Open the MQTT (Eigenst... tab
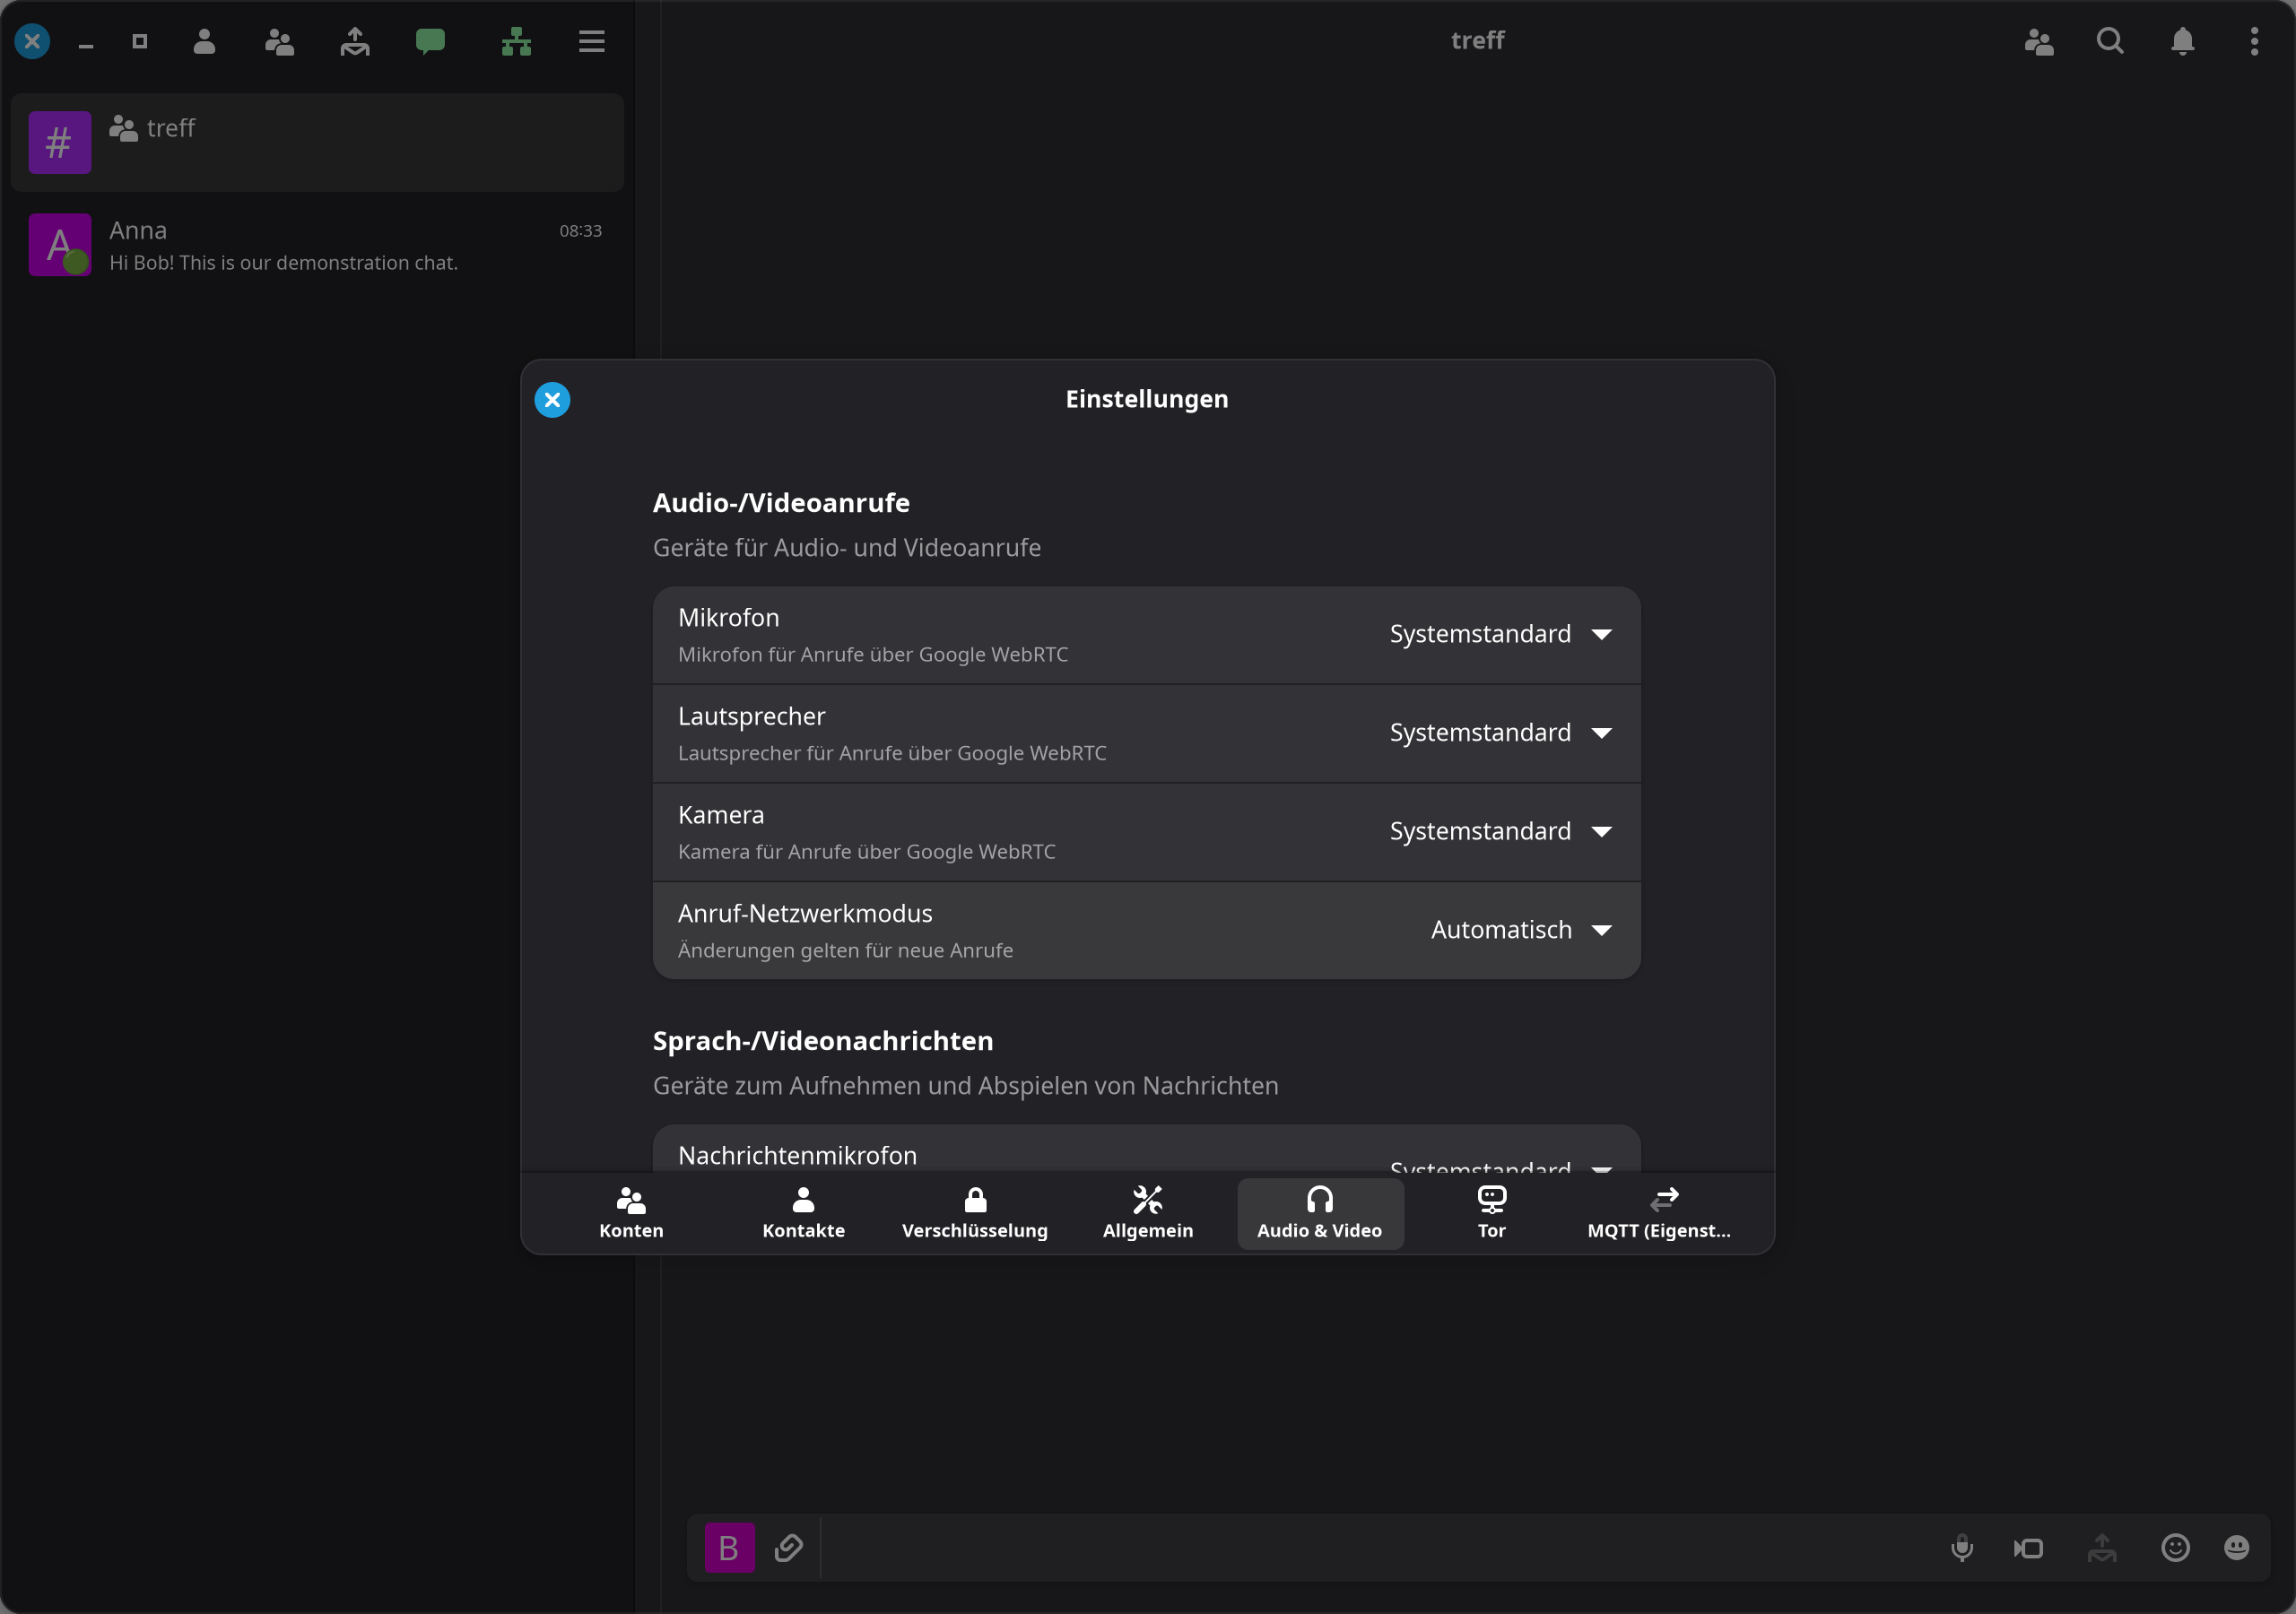This screenshot has height=1614, width=2296. coord(1660,1213)
